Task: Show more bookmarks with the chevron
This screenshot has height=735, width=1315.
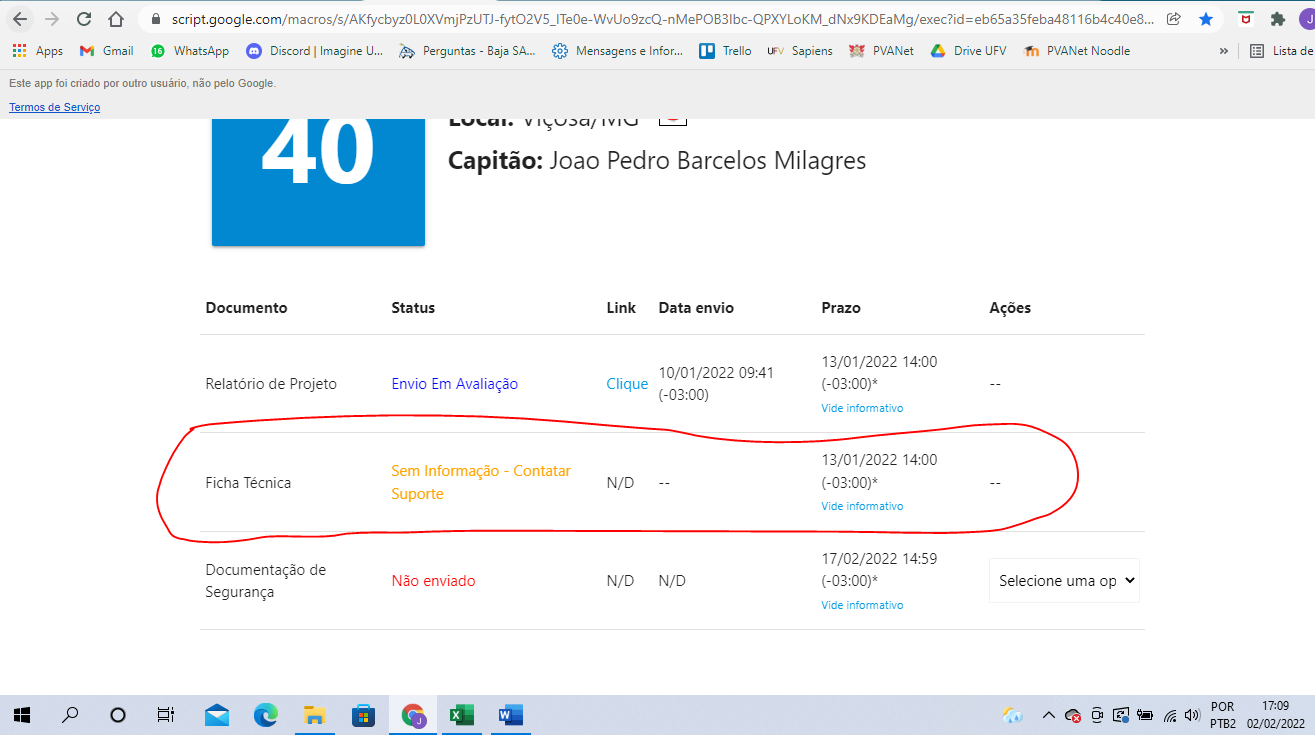Action: click(x=1223, y=51)
